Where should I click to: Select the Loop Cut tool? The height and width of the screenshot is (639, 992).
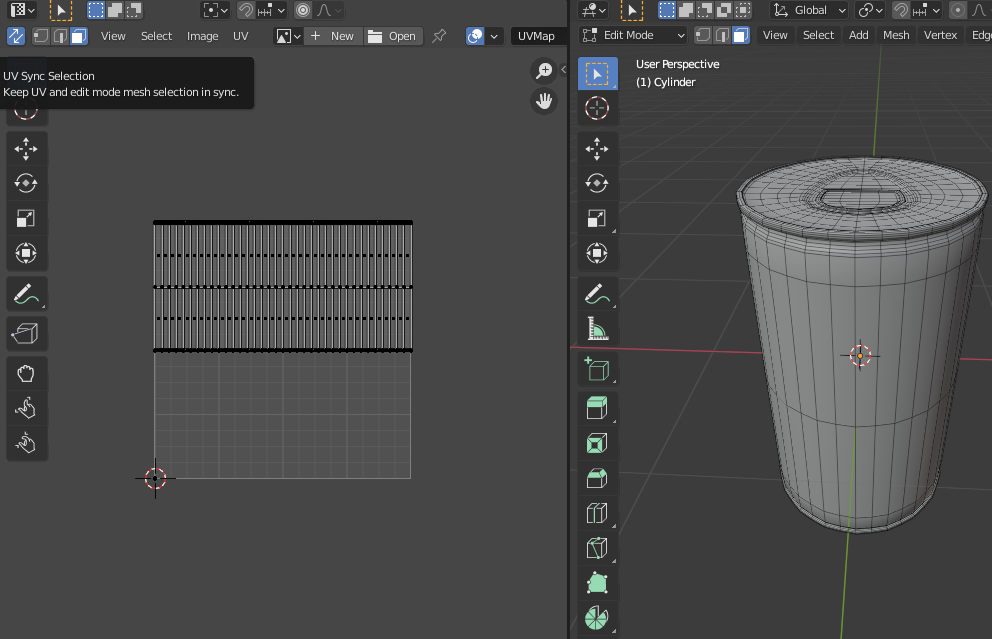pos(597,514)
